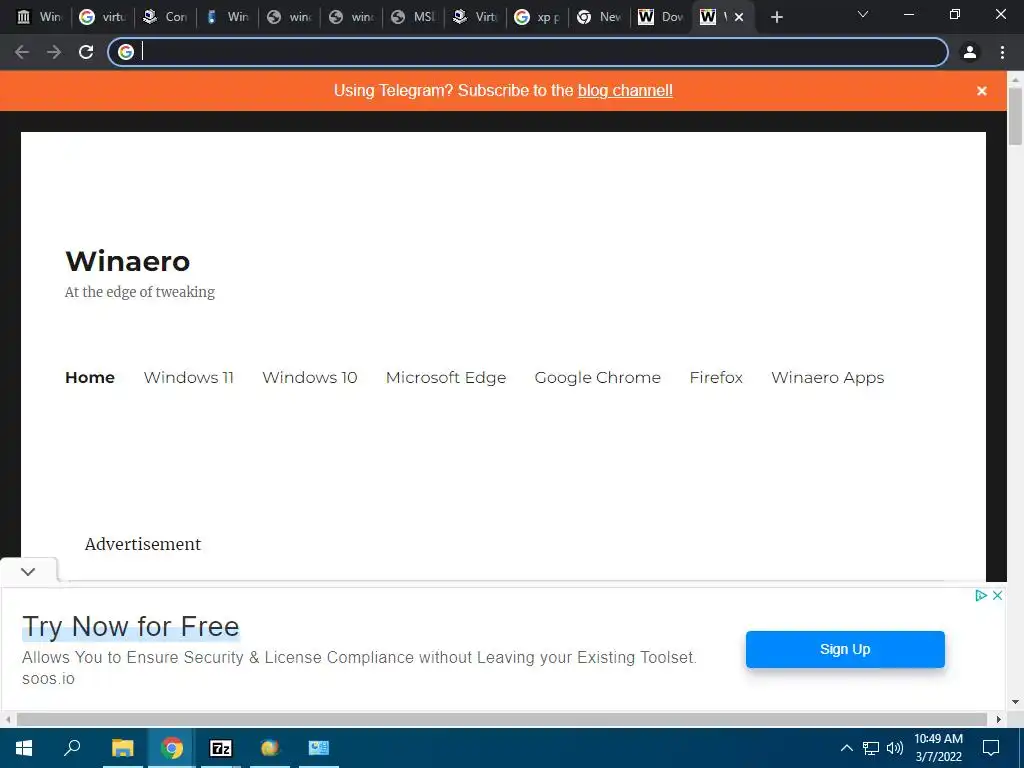Switch to the 'Dov' Winaero tab
This screenshot has width=1024, height=768.
click(661, 17)
